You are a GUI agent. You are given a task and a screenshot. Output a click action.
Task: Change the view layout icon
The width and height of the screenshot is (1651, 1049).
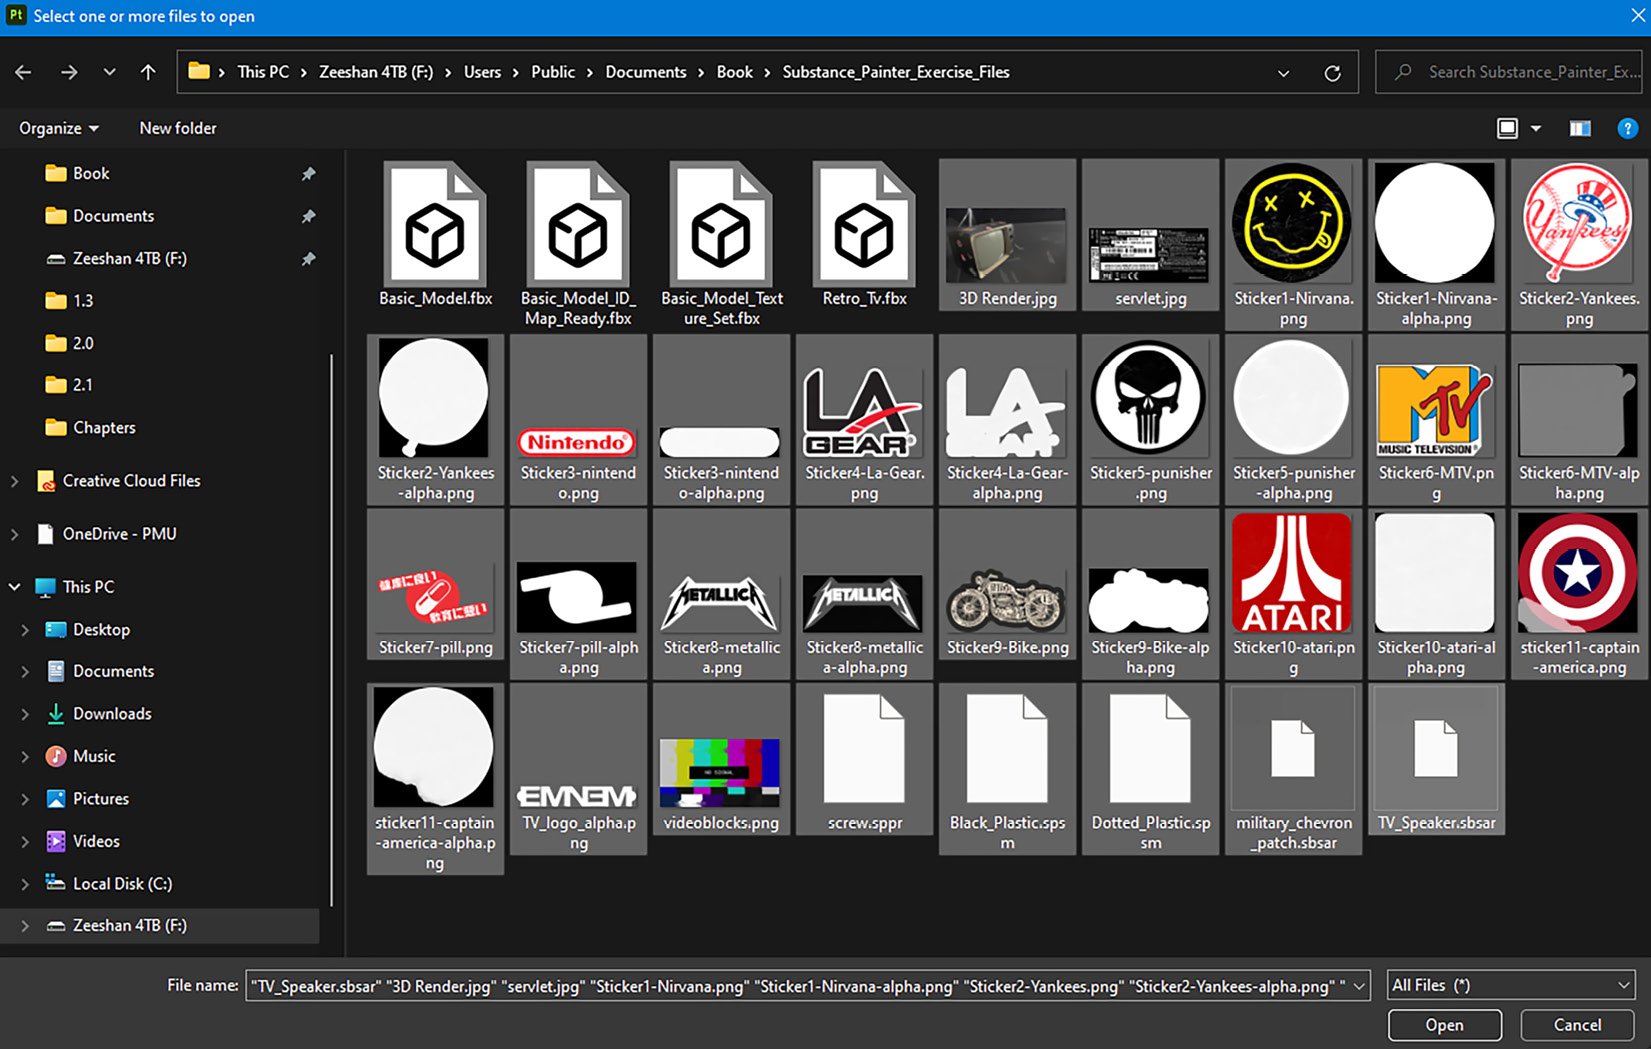click(1507, 128)
